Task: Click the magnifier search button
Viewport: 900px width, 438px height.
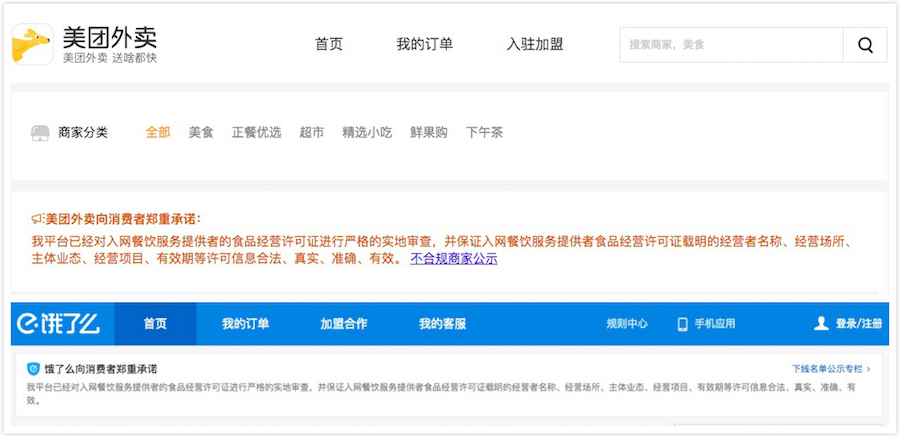Action: (865, 45)
